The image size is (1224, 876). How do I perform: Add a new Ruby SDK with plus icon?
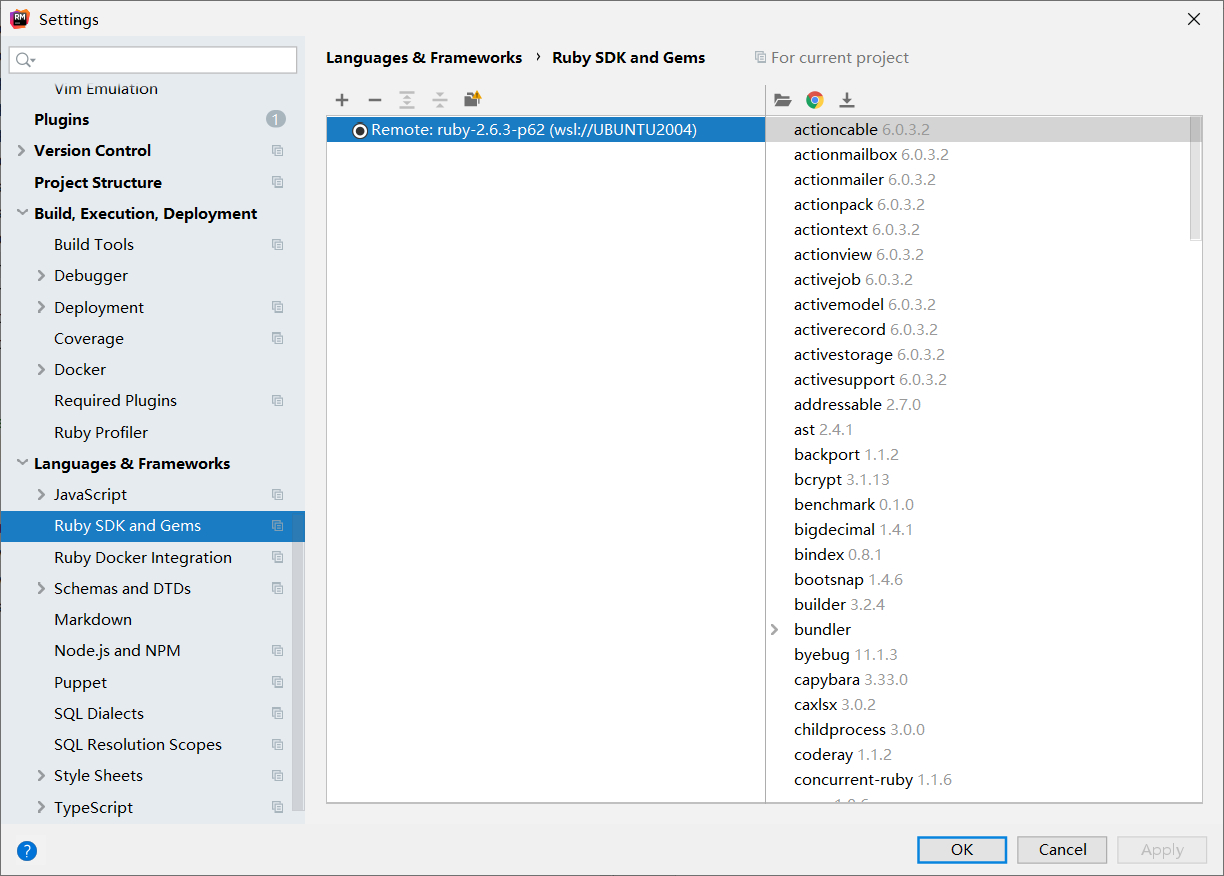342,100
